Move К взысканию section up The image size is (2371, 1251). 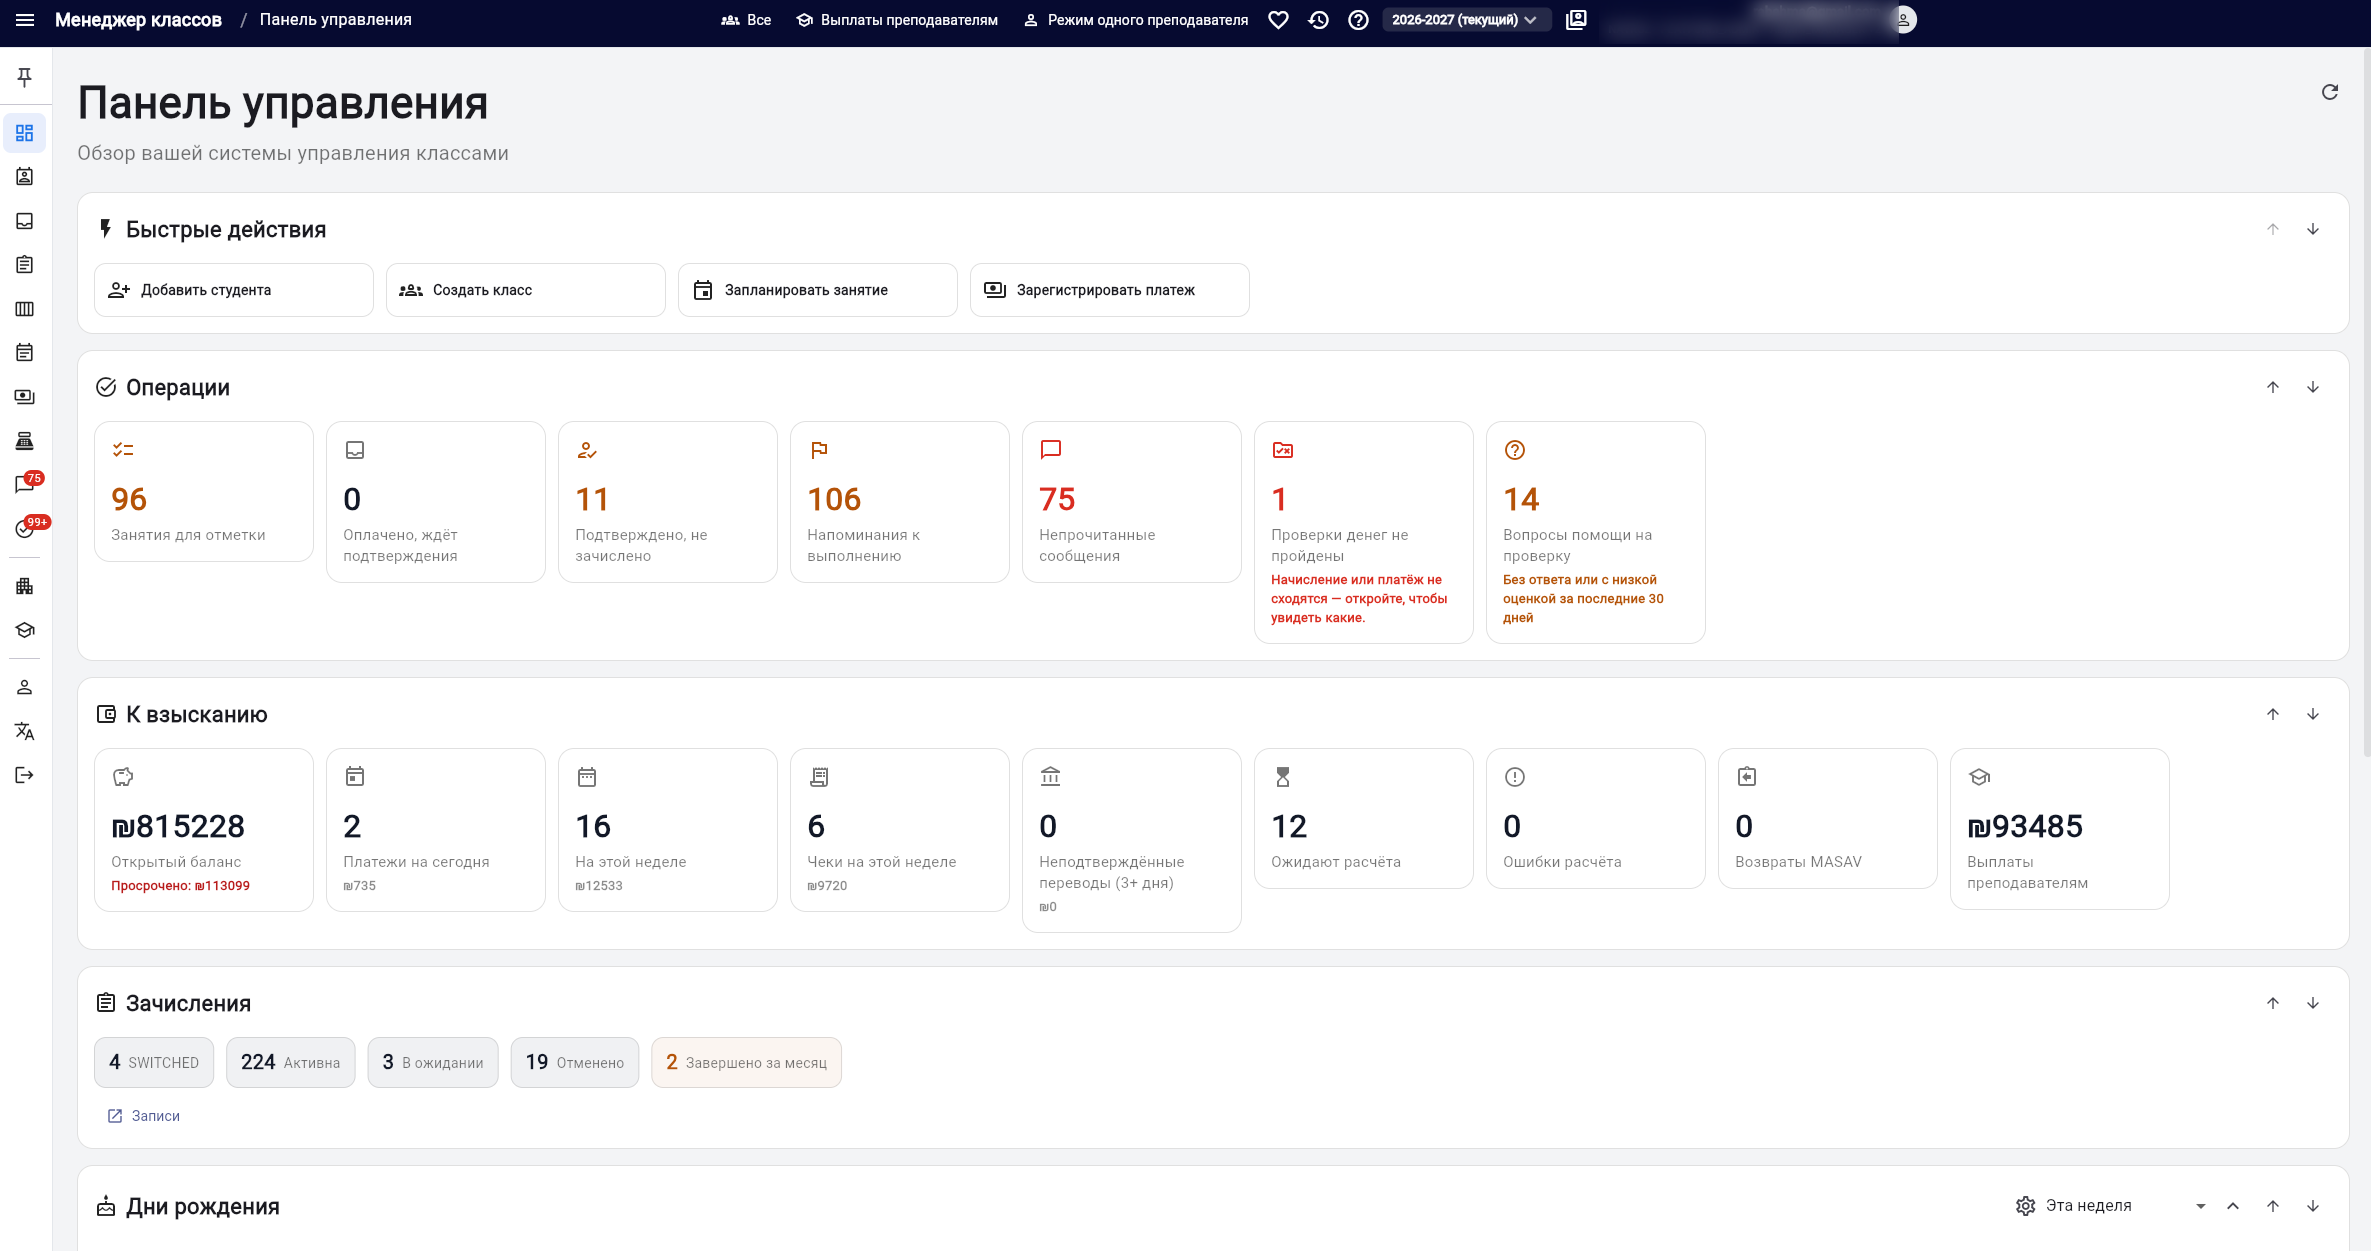click(x=2273, y=714)
